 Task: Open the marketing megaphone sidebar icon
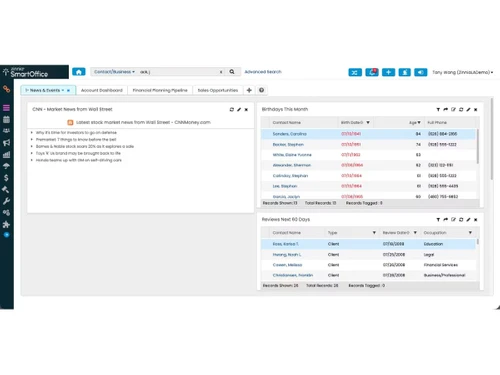pos(6,143)
